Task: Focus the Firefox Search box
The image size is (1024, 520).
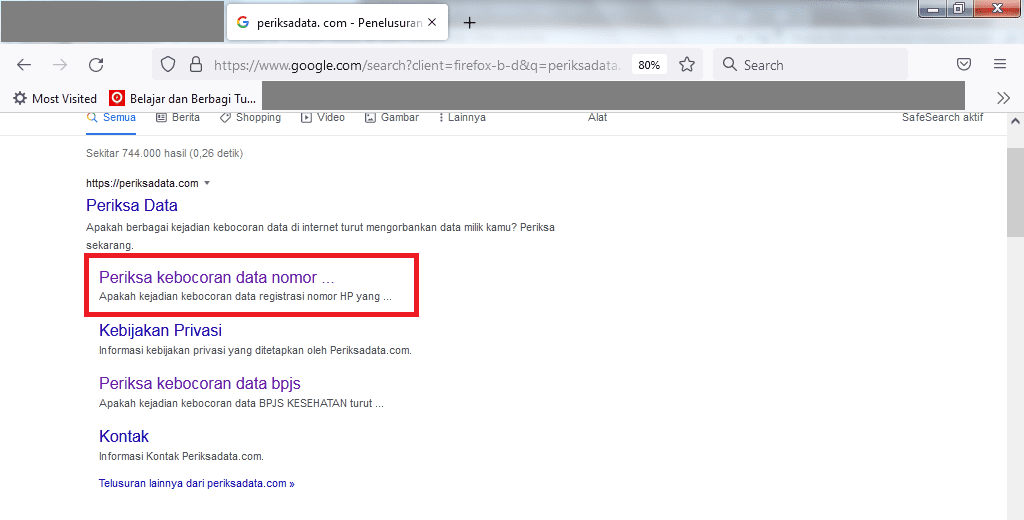Action: coord(810,65)
